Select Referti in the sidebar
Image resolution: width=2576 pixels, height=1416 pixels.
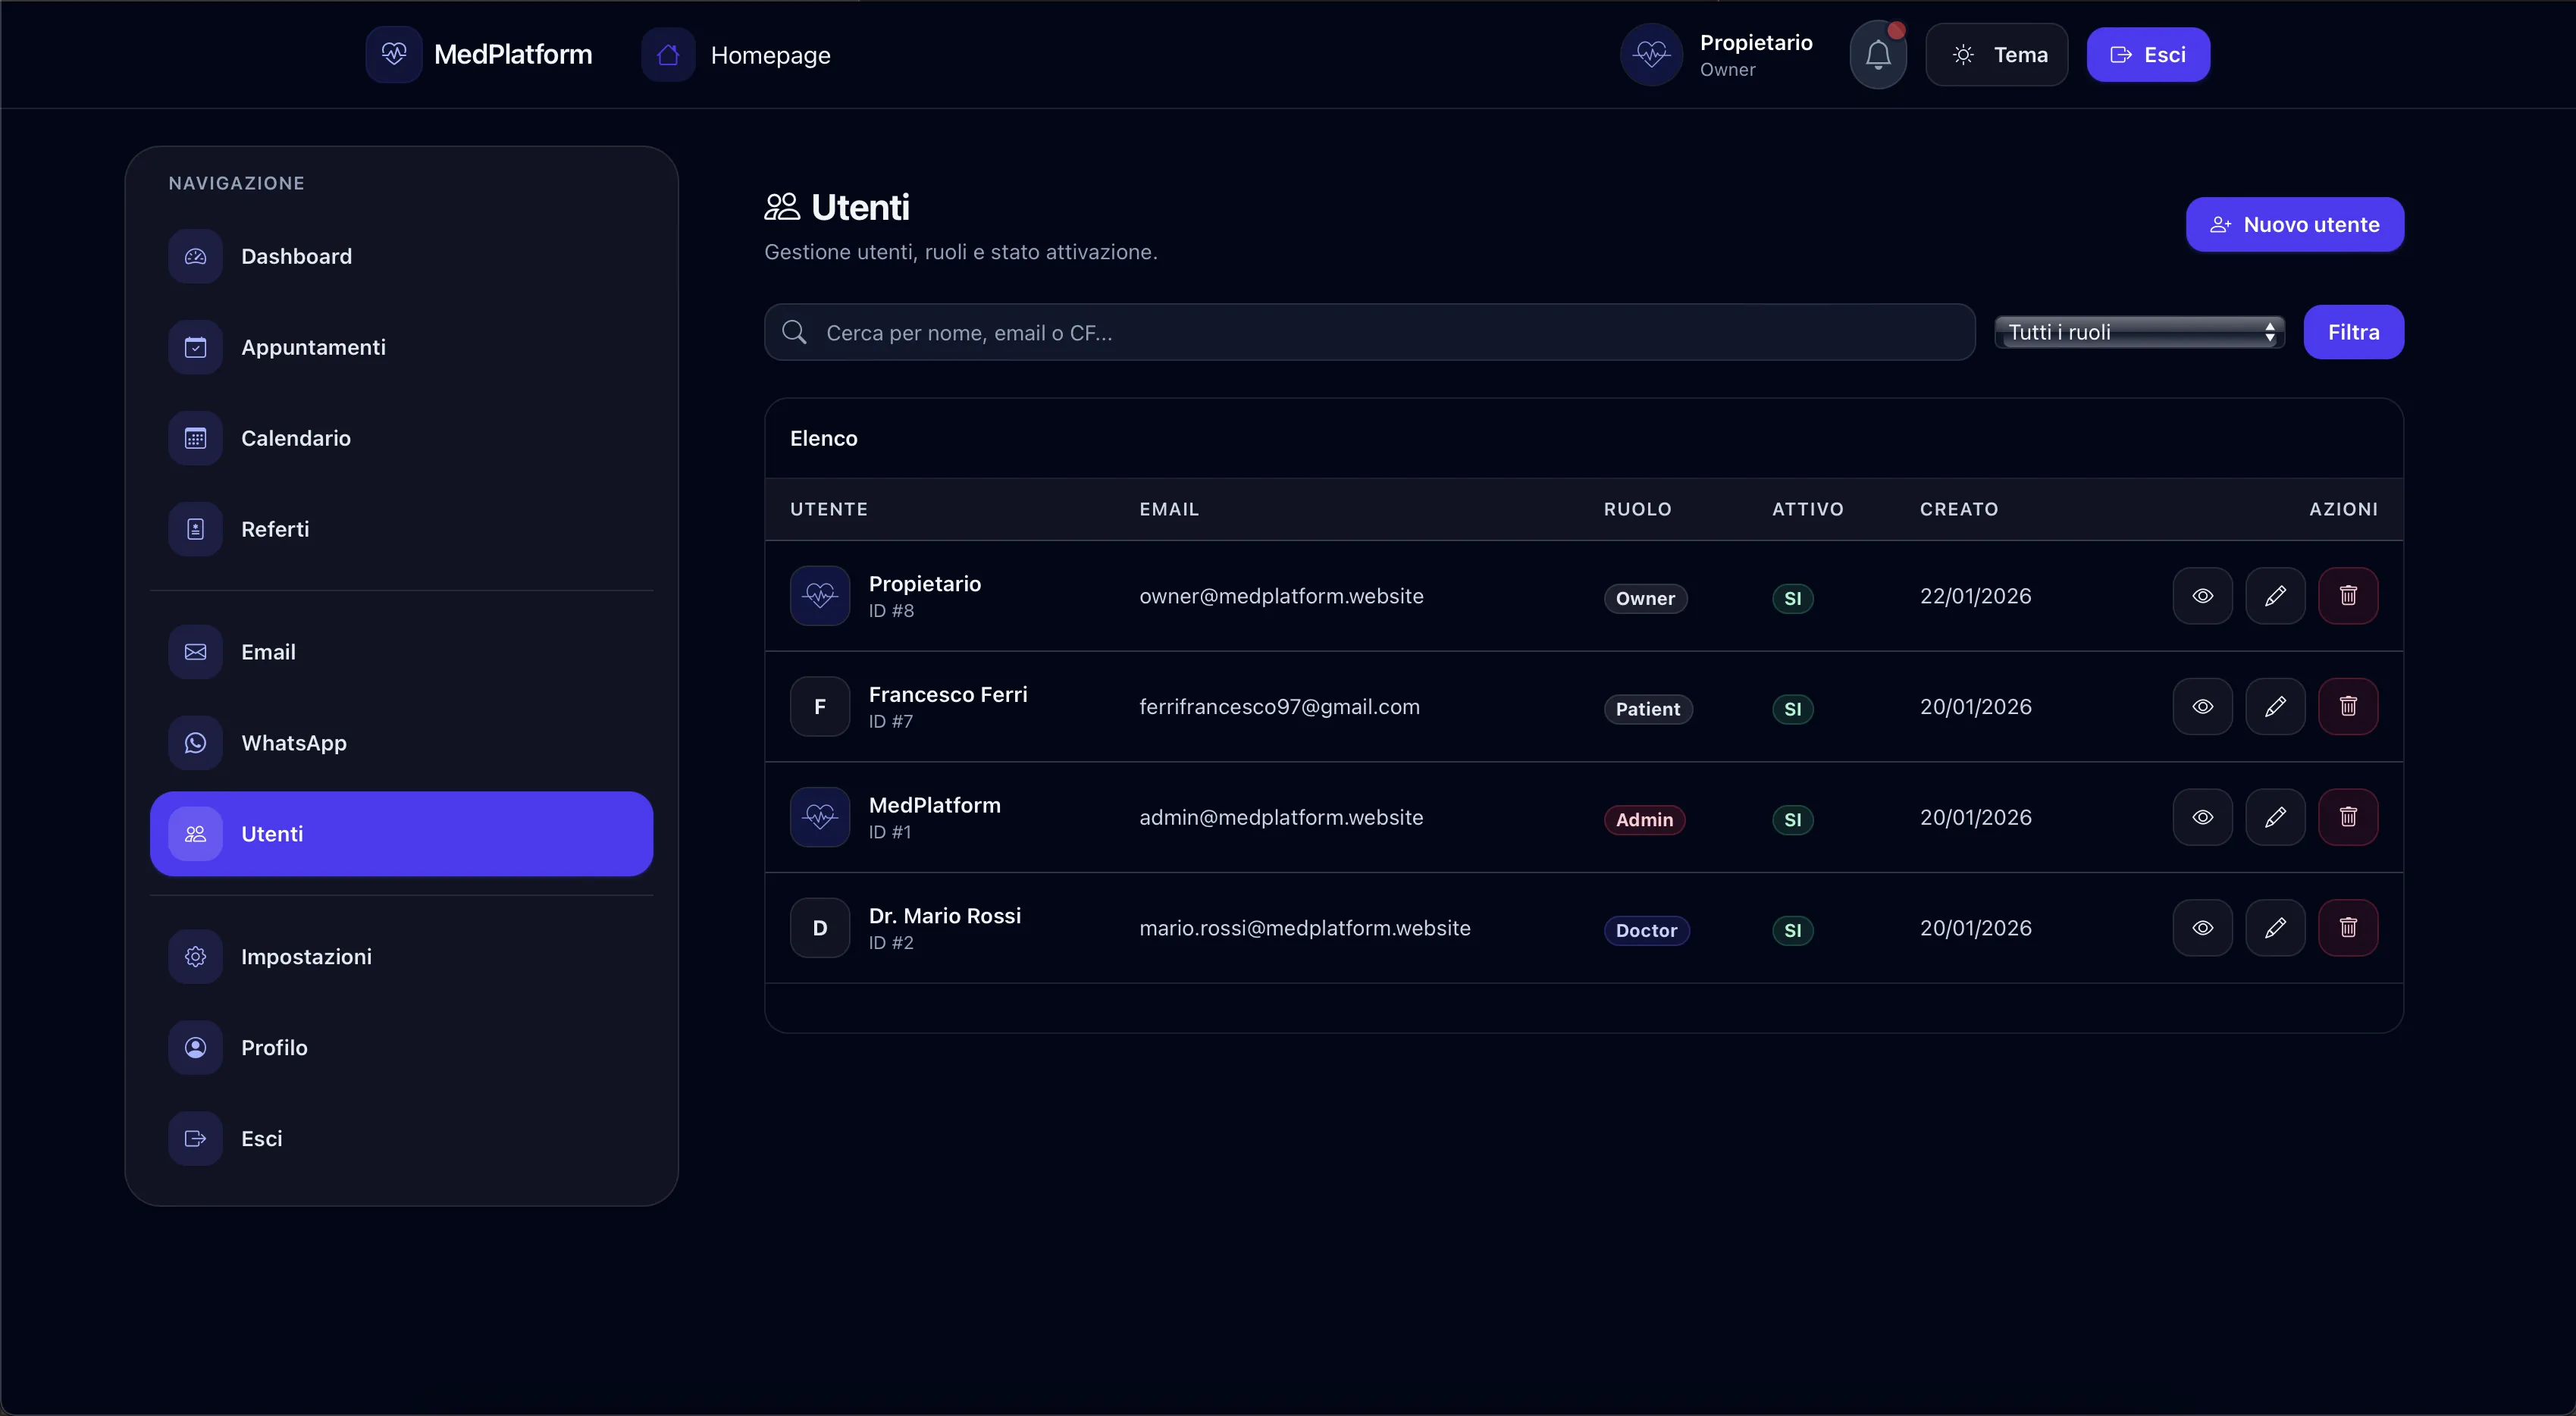pos(401,529)
